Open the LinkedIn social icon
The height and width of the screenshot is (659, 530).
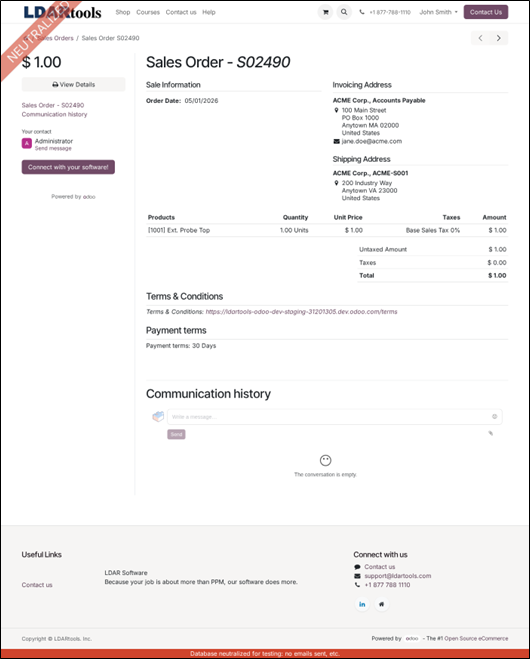coord(362,604)
